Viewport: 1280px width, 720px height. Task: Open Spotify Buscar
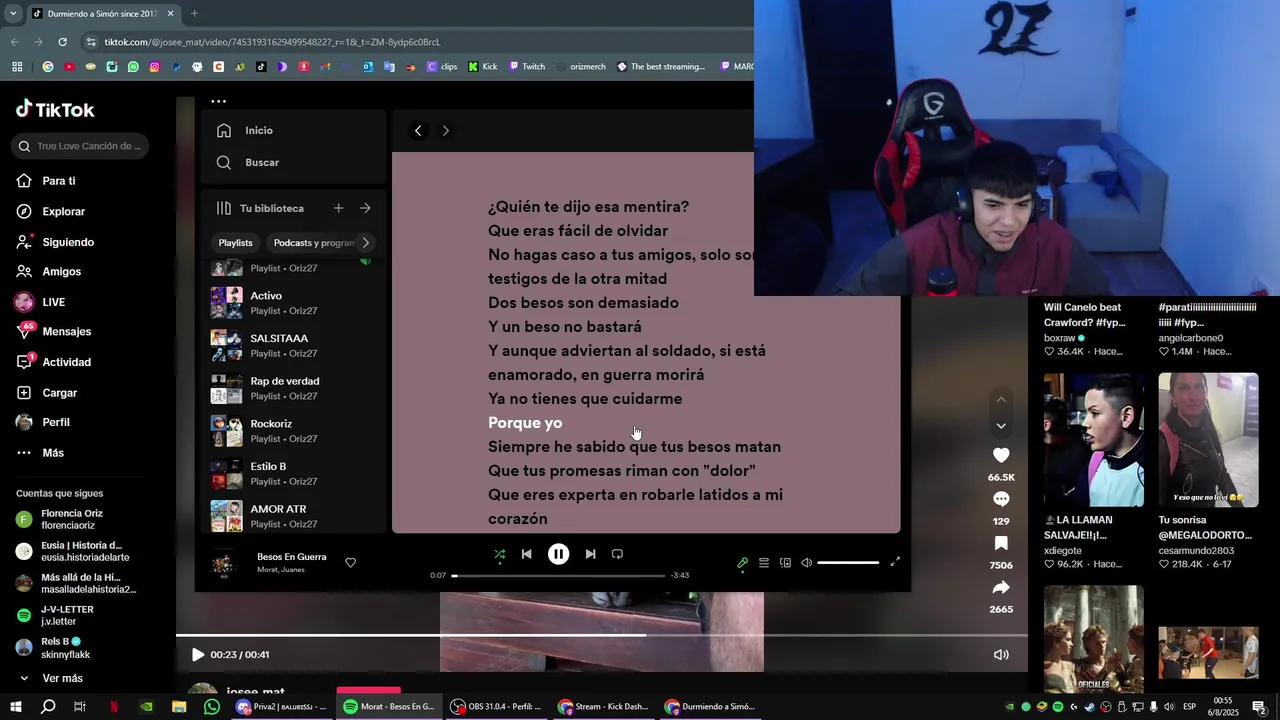(x=248, y=163)
